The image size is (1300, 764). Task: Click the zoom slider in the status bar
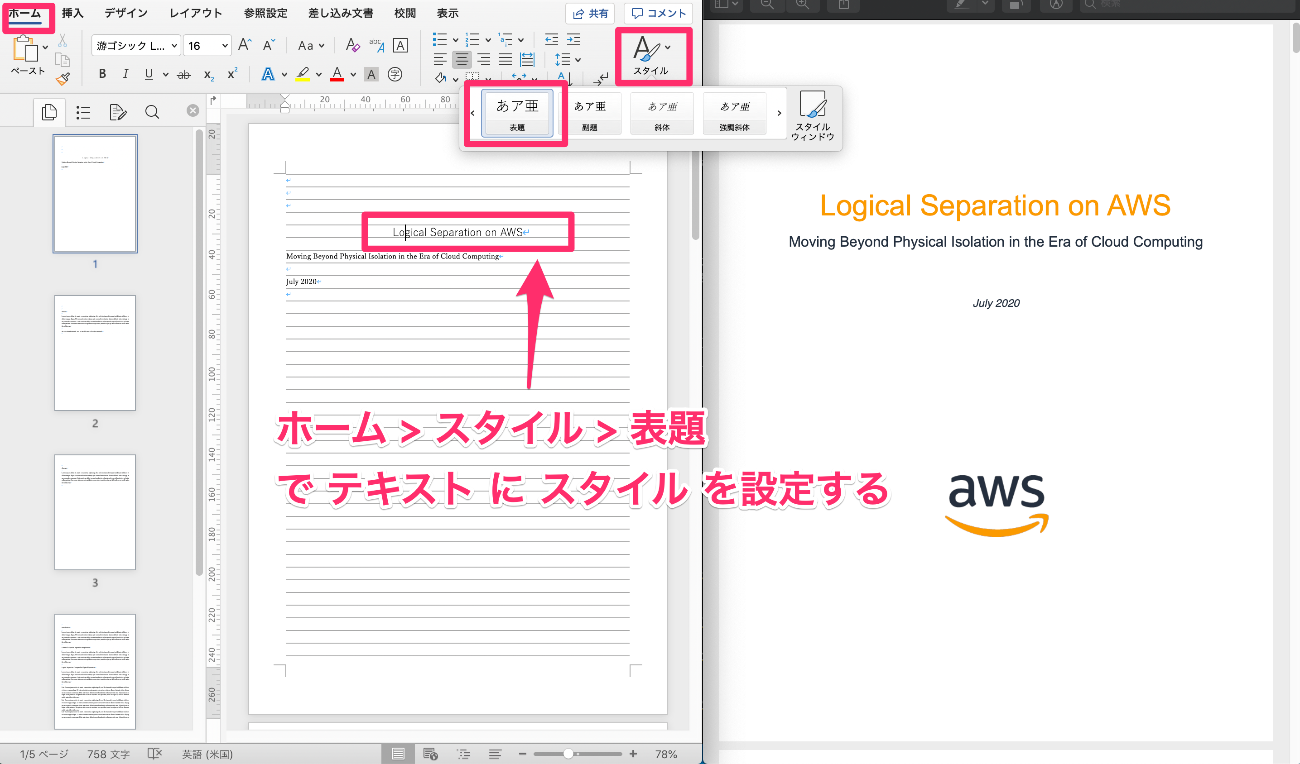[578, 754]
